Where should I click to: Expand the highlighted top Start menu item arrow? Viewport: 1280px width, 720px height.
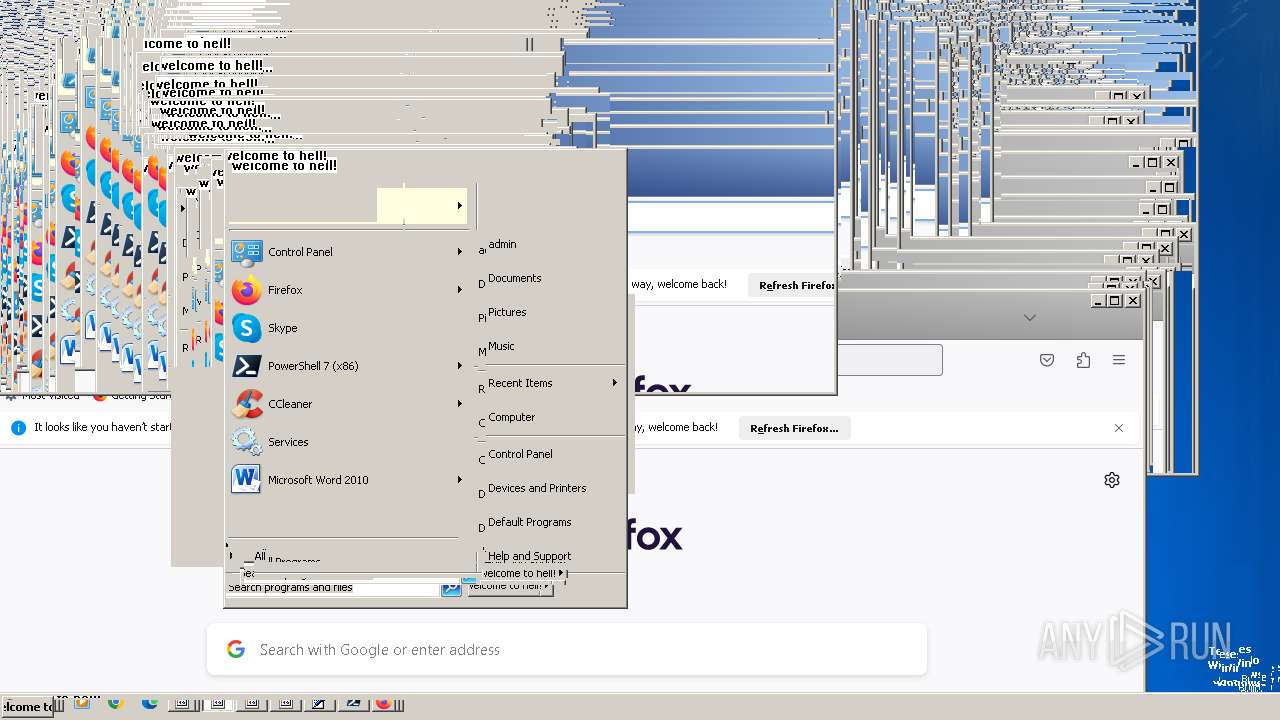point(460,206)
